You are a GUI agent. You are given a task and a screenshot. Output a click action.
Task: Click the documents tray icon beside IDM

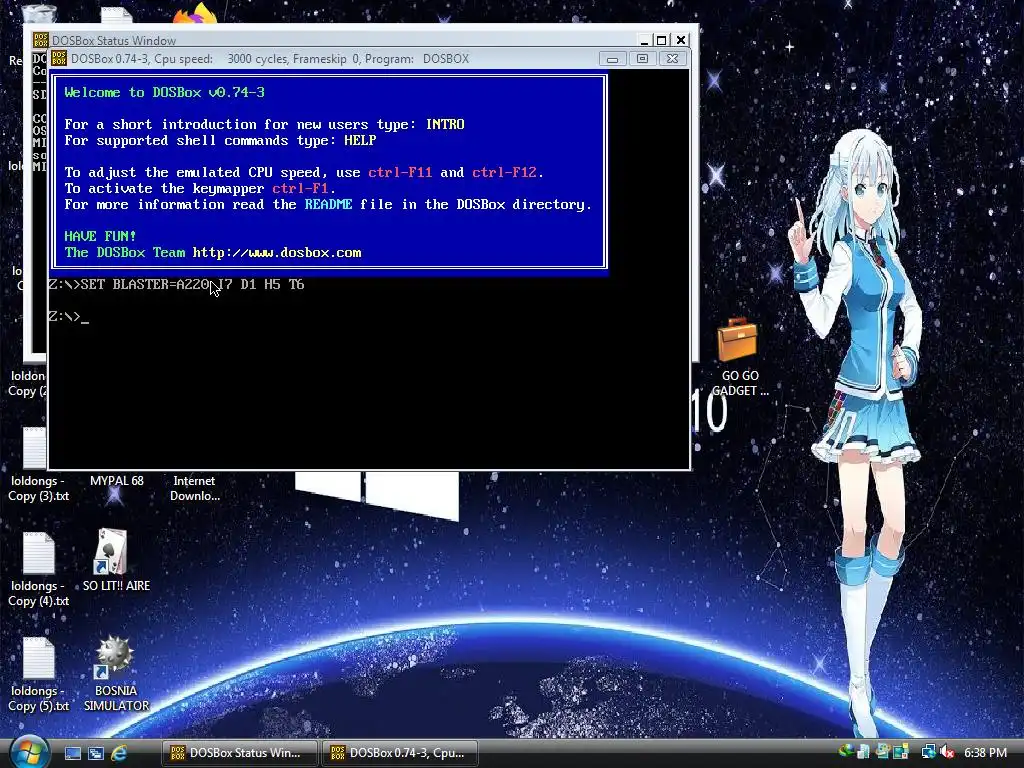(864, 752)
